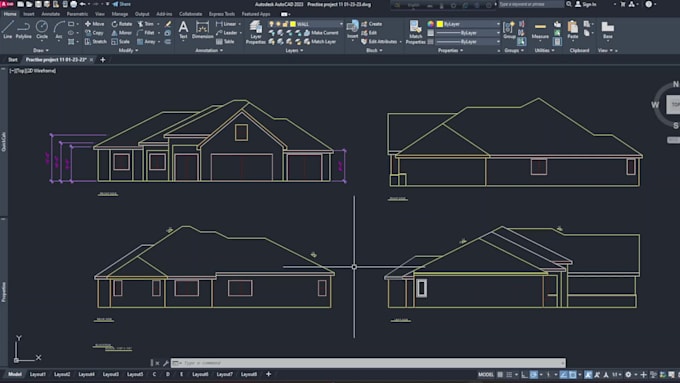Click Make Current layer button

click(x=321, y=33)
